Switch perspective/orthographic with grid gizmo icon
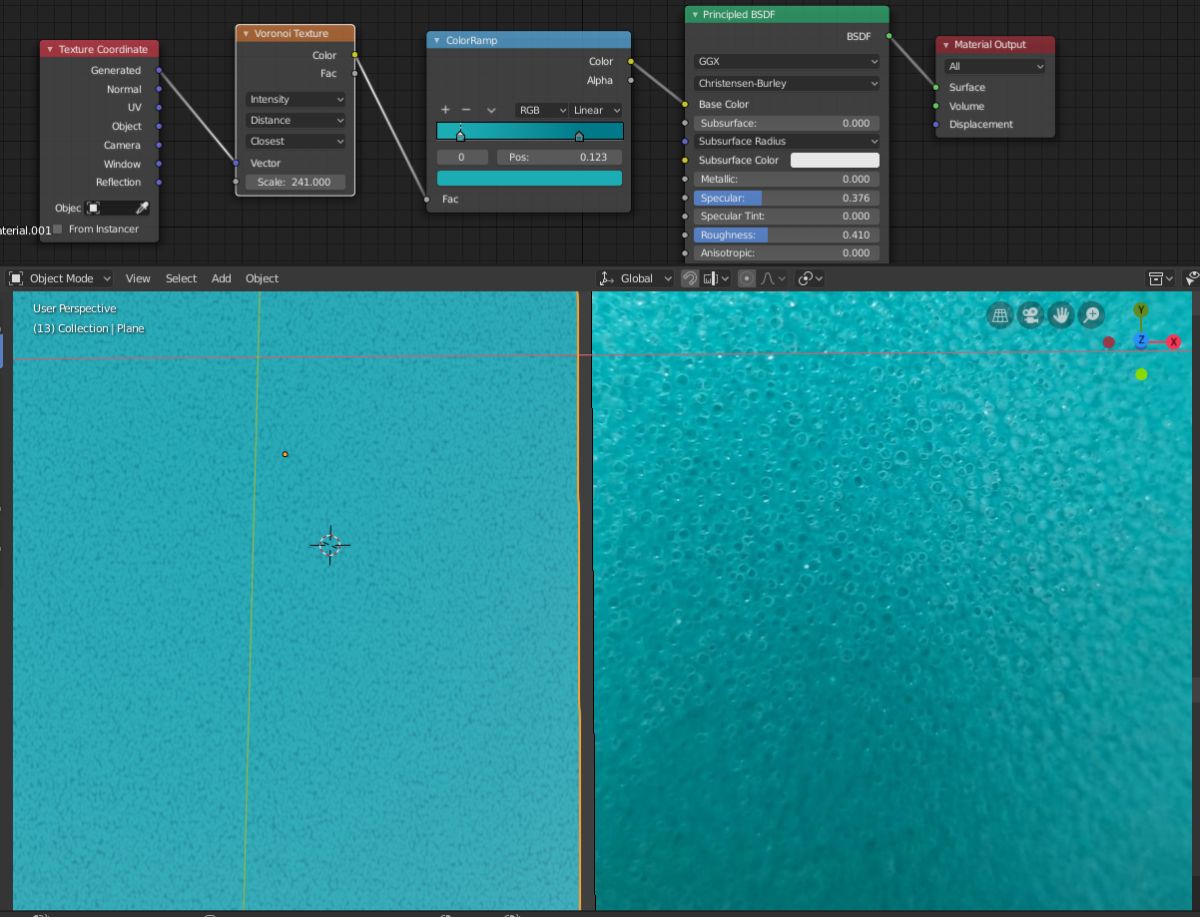 (999, 316)
